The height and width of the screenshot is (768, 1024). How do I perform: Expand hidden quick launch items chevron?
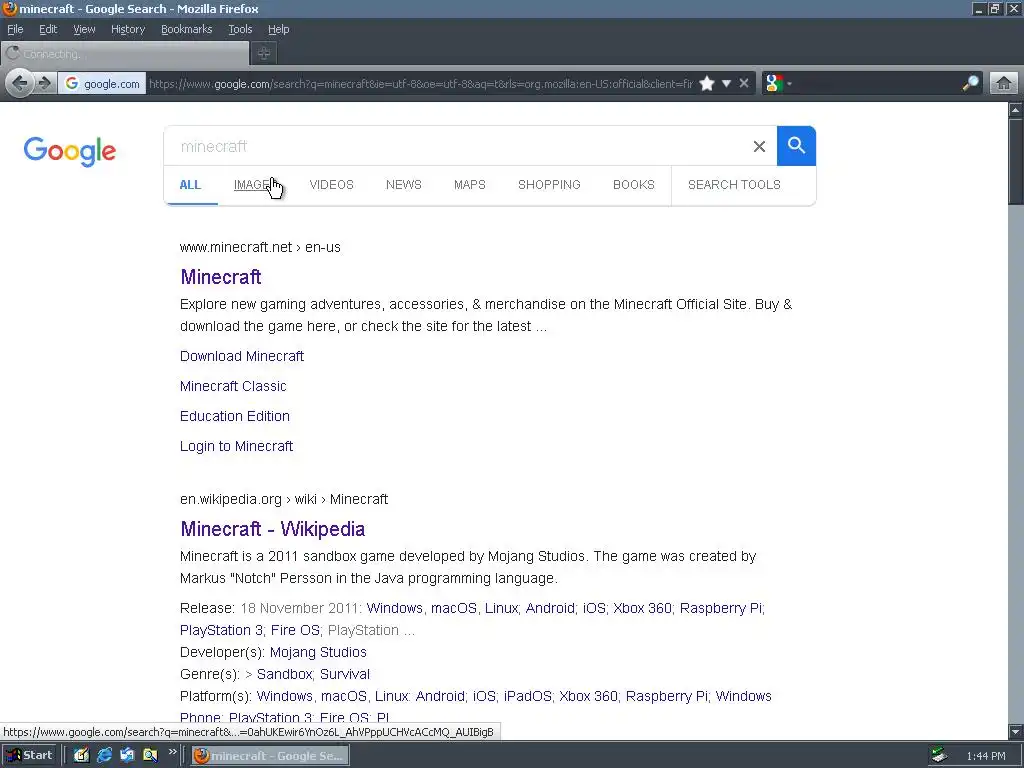coord(172,752)
